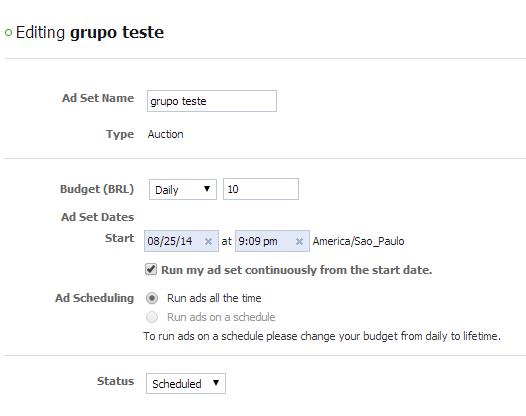Viewport: 526px width, 416px height.
Task: Click the Auction type value
Action: click(x=165, y=134)
